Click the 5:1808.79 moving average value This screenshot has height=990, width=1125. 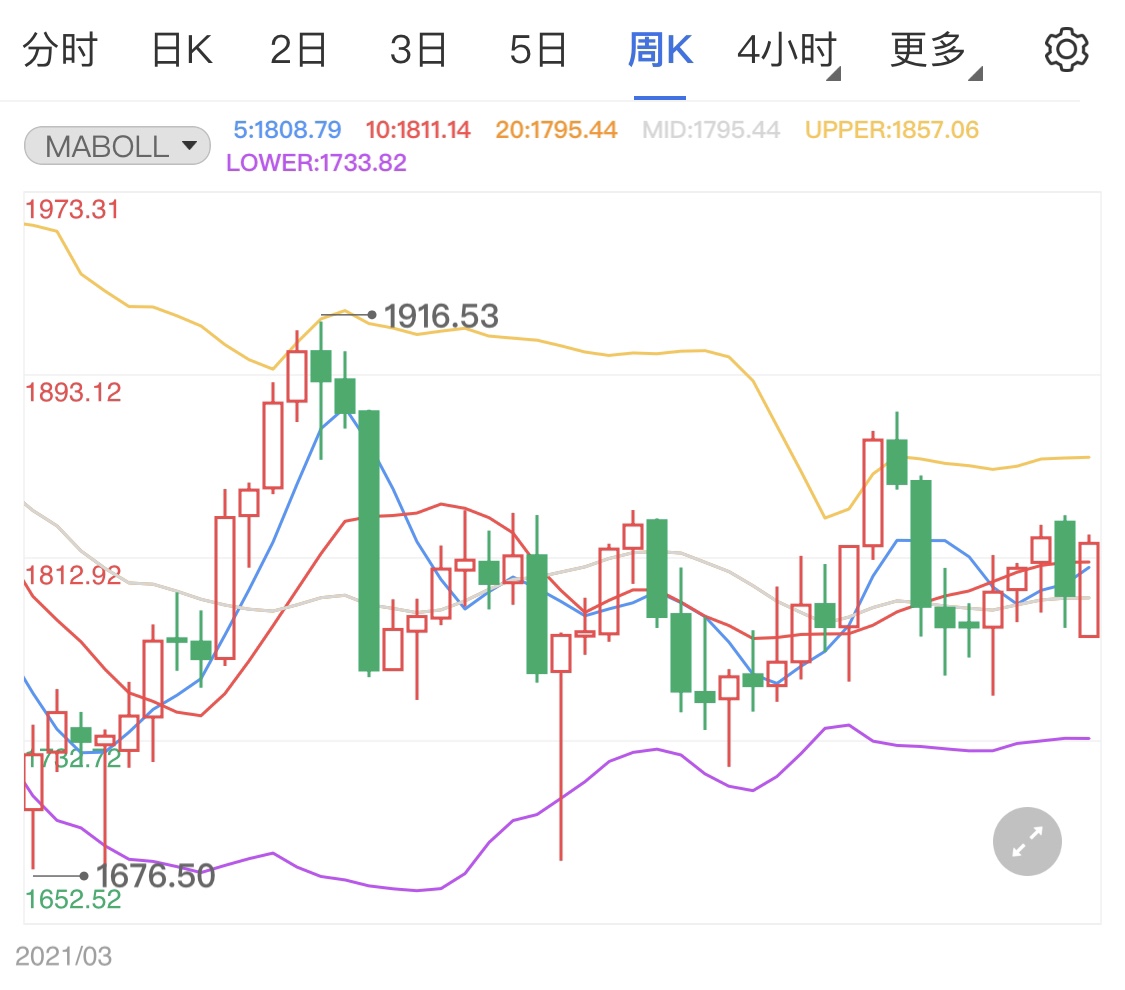[x=287, y=130]
